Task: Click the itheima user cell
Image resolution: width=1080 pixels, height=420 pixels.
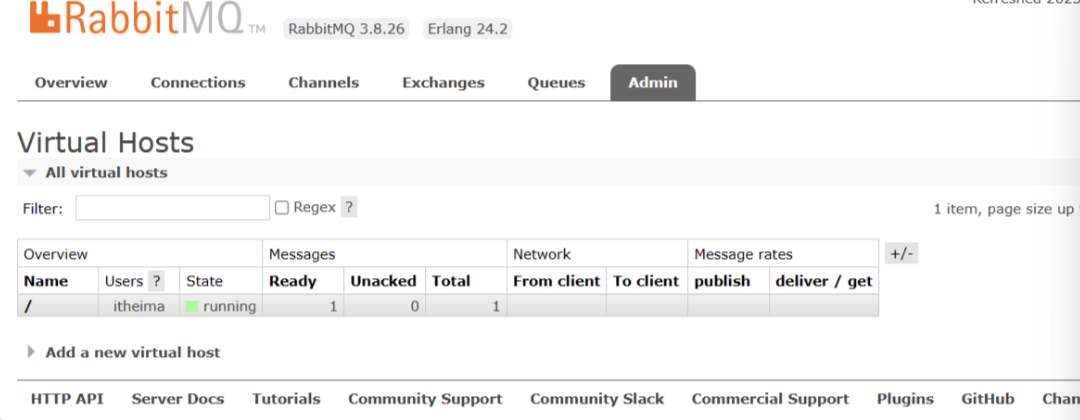Action: pos(139,306)
